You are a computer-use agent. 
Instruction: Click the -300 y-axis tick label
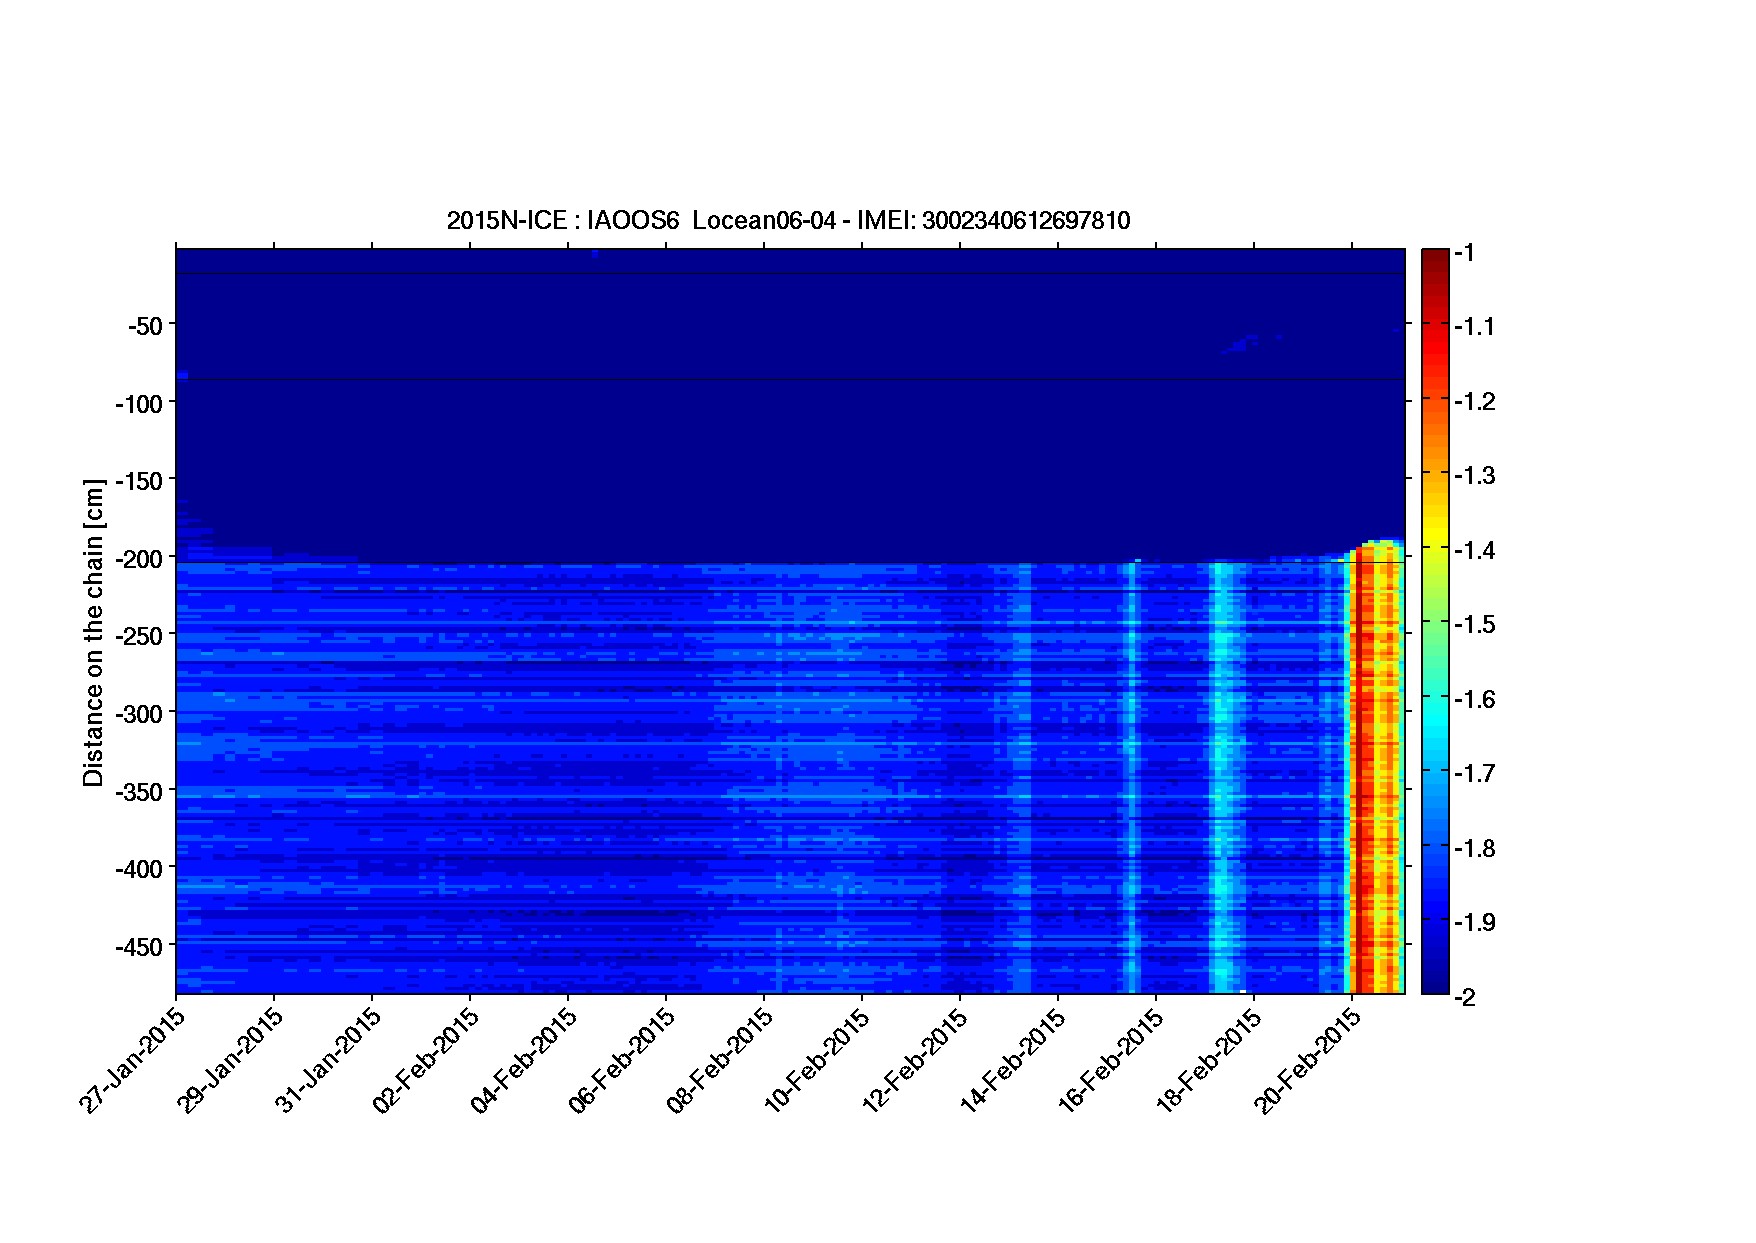click(x=139, y=713)
